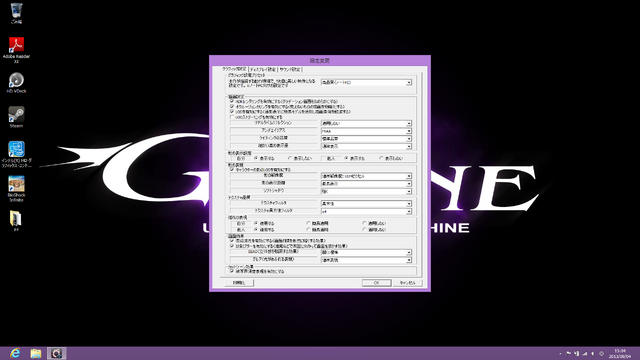This screenshot has height=360, width=640.
Task: Select 表示する for own (自分) shadow display
Action: tap(264, 158)
